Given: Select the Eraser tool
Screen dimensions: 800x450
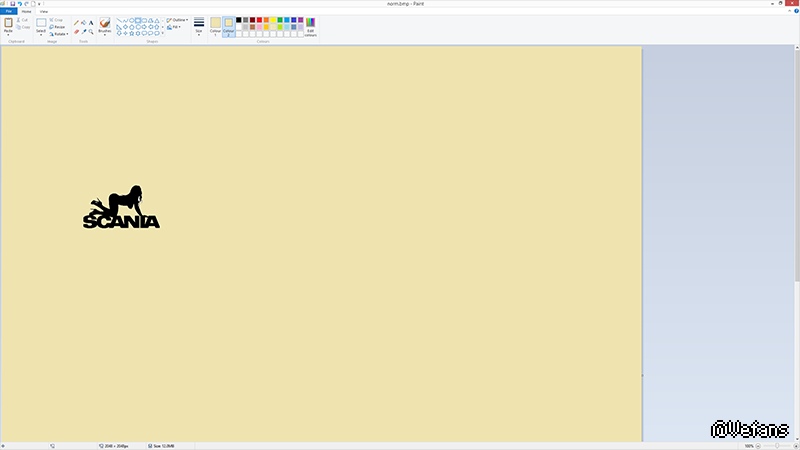Looking at the screenshot, I should point(76,31).
